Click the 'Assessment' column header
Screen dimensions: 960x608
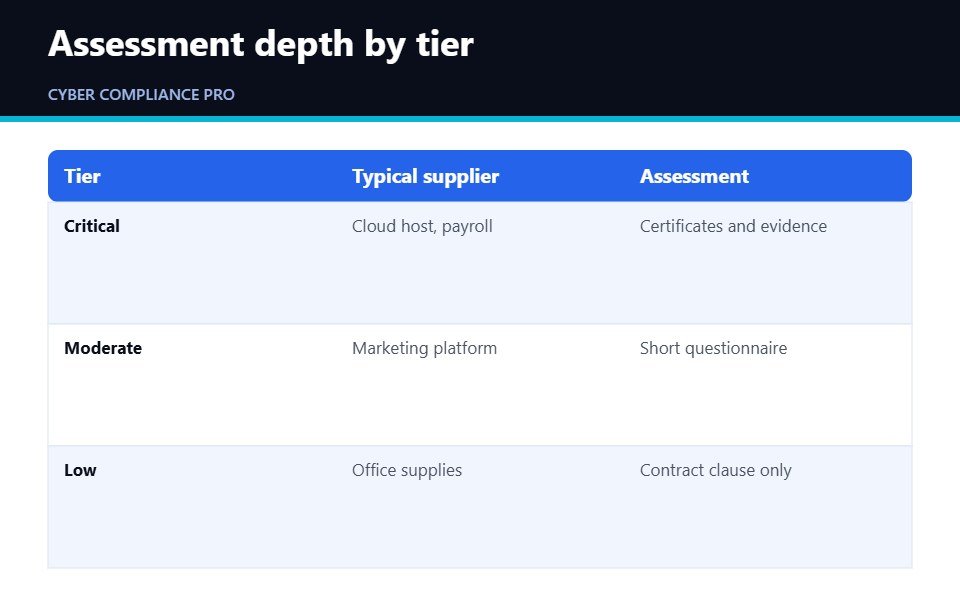(694, 176)
